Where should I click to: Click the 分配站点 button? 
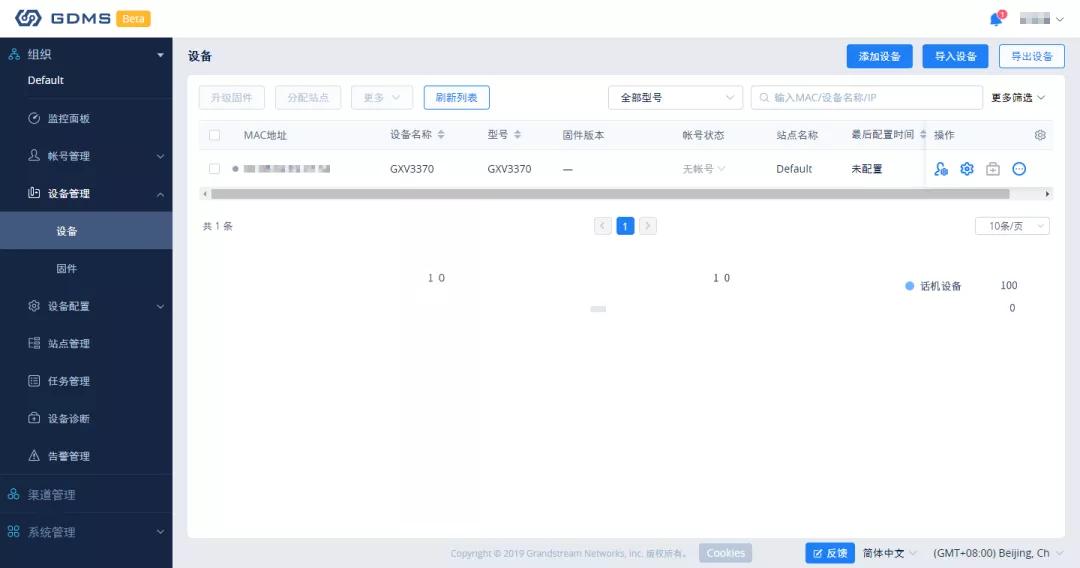308,98
